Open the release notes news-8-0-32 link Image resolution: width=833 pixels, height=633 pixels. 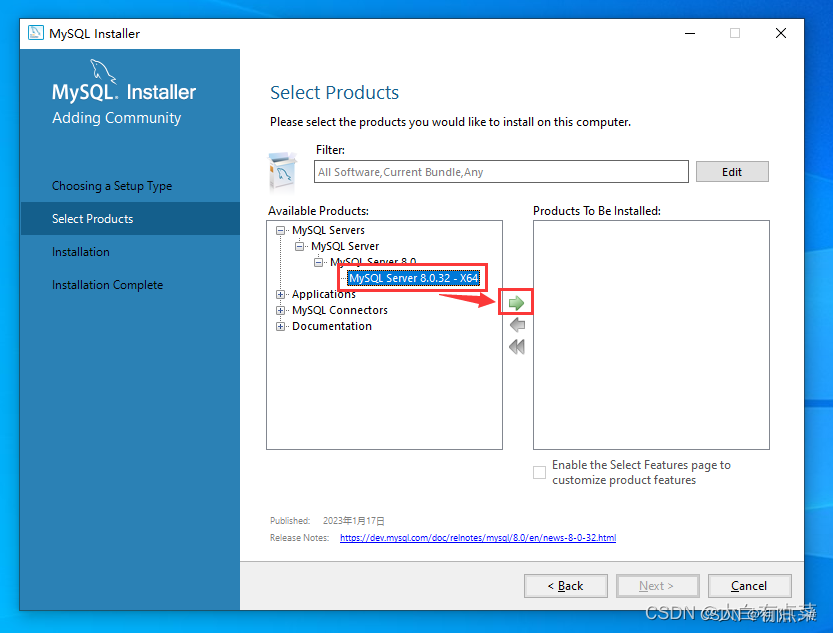click(x=478, y=537)
